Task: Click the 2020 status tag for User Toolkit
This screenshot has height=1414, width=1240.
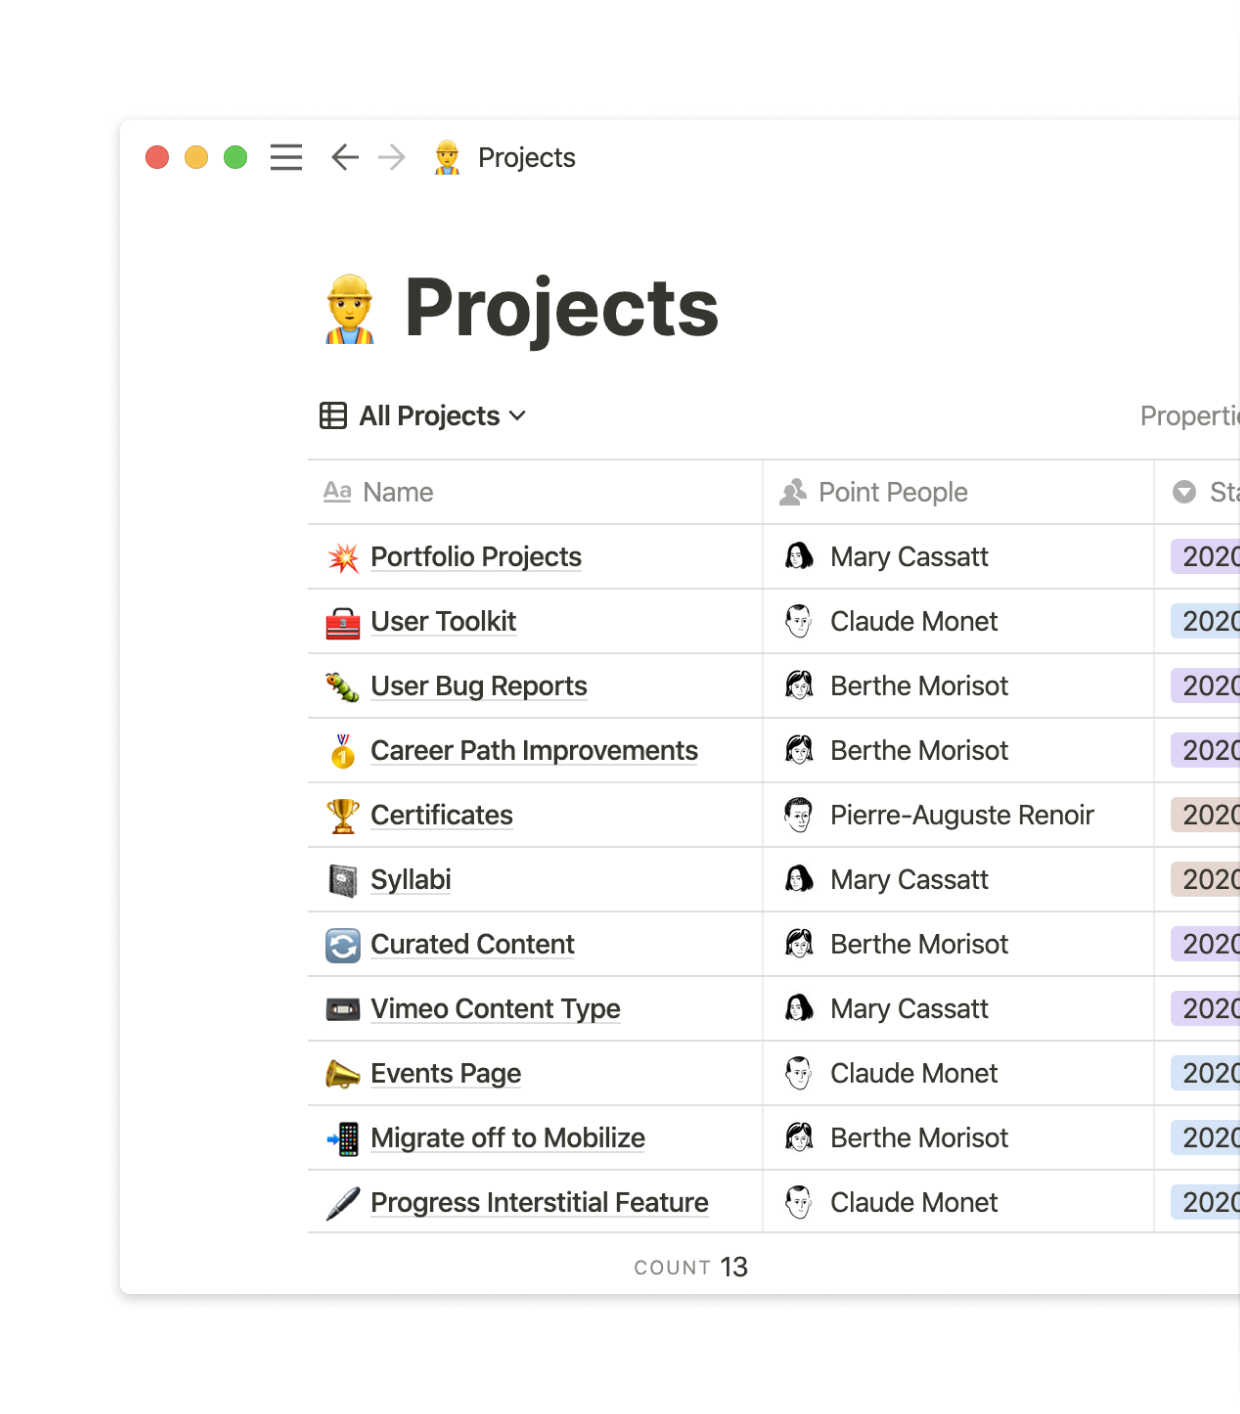Action: click(x=1210, y=621)
